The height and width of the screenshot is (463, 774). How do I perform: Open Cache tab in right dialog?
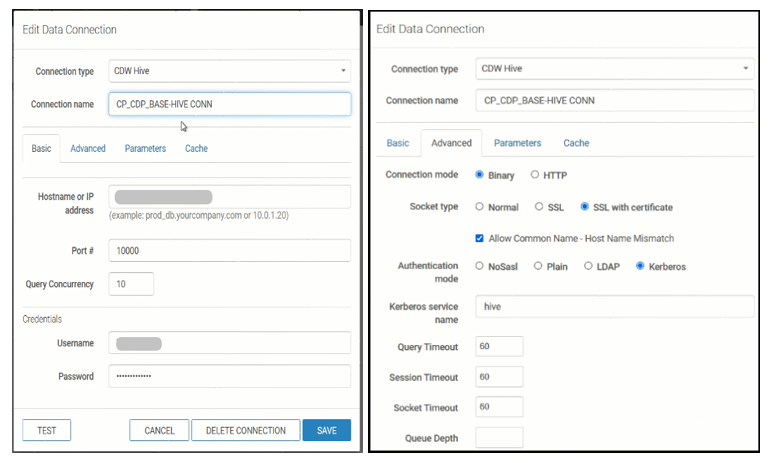click(x=577, y=143)
